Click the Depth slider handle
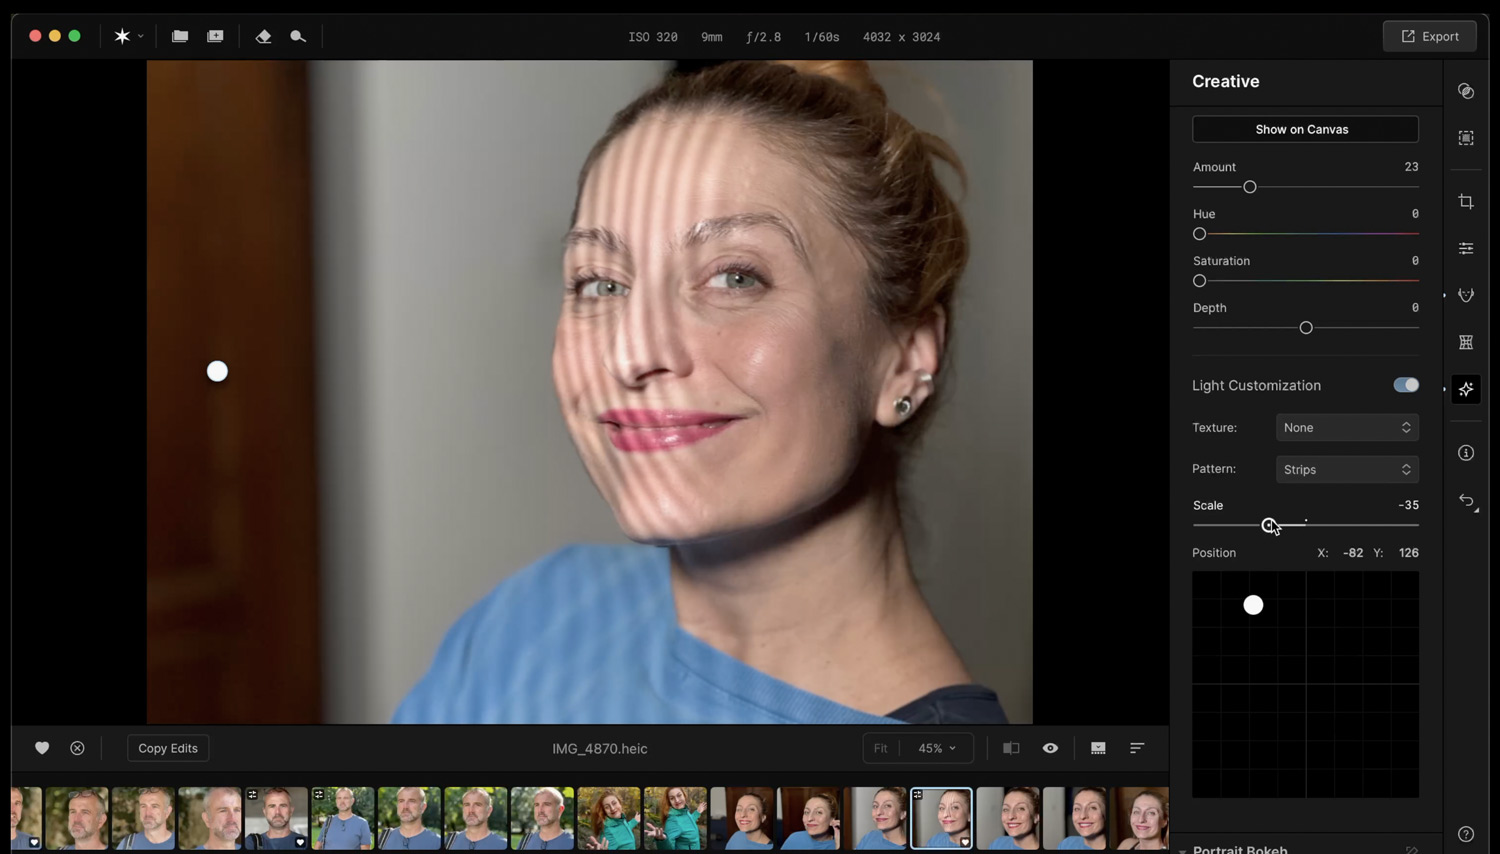Viewport: 1500px width, 854px height. (x=1305, y=328)
